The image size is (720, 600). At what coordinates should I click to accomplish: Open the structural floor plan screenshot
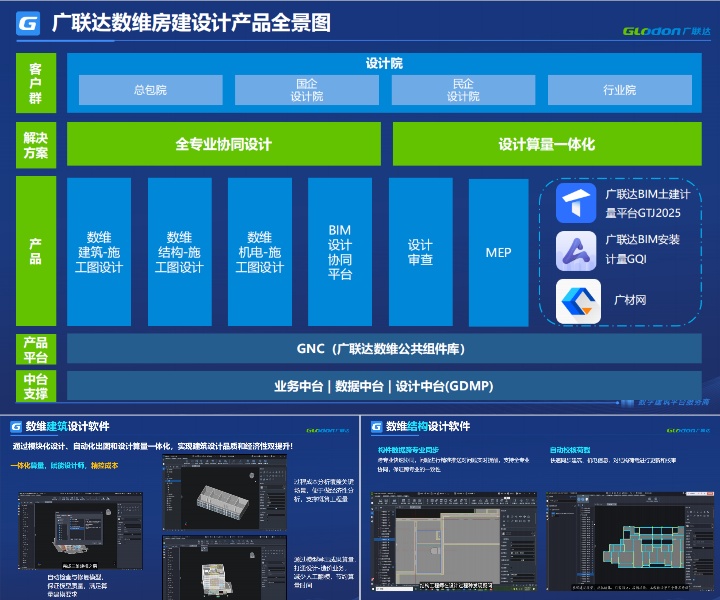point(454,541)
